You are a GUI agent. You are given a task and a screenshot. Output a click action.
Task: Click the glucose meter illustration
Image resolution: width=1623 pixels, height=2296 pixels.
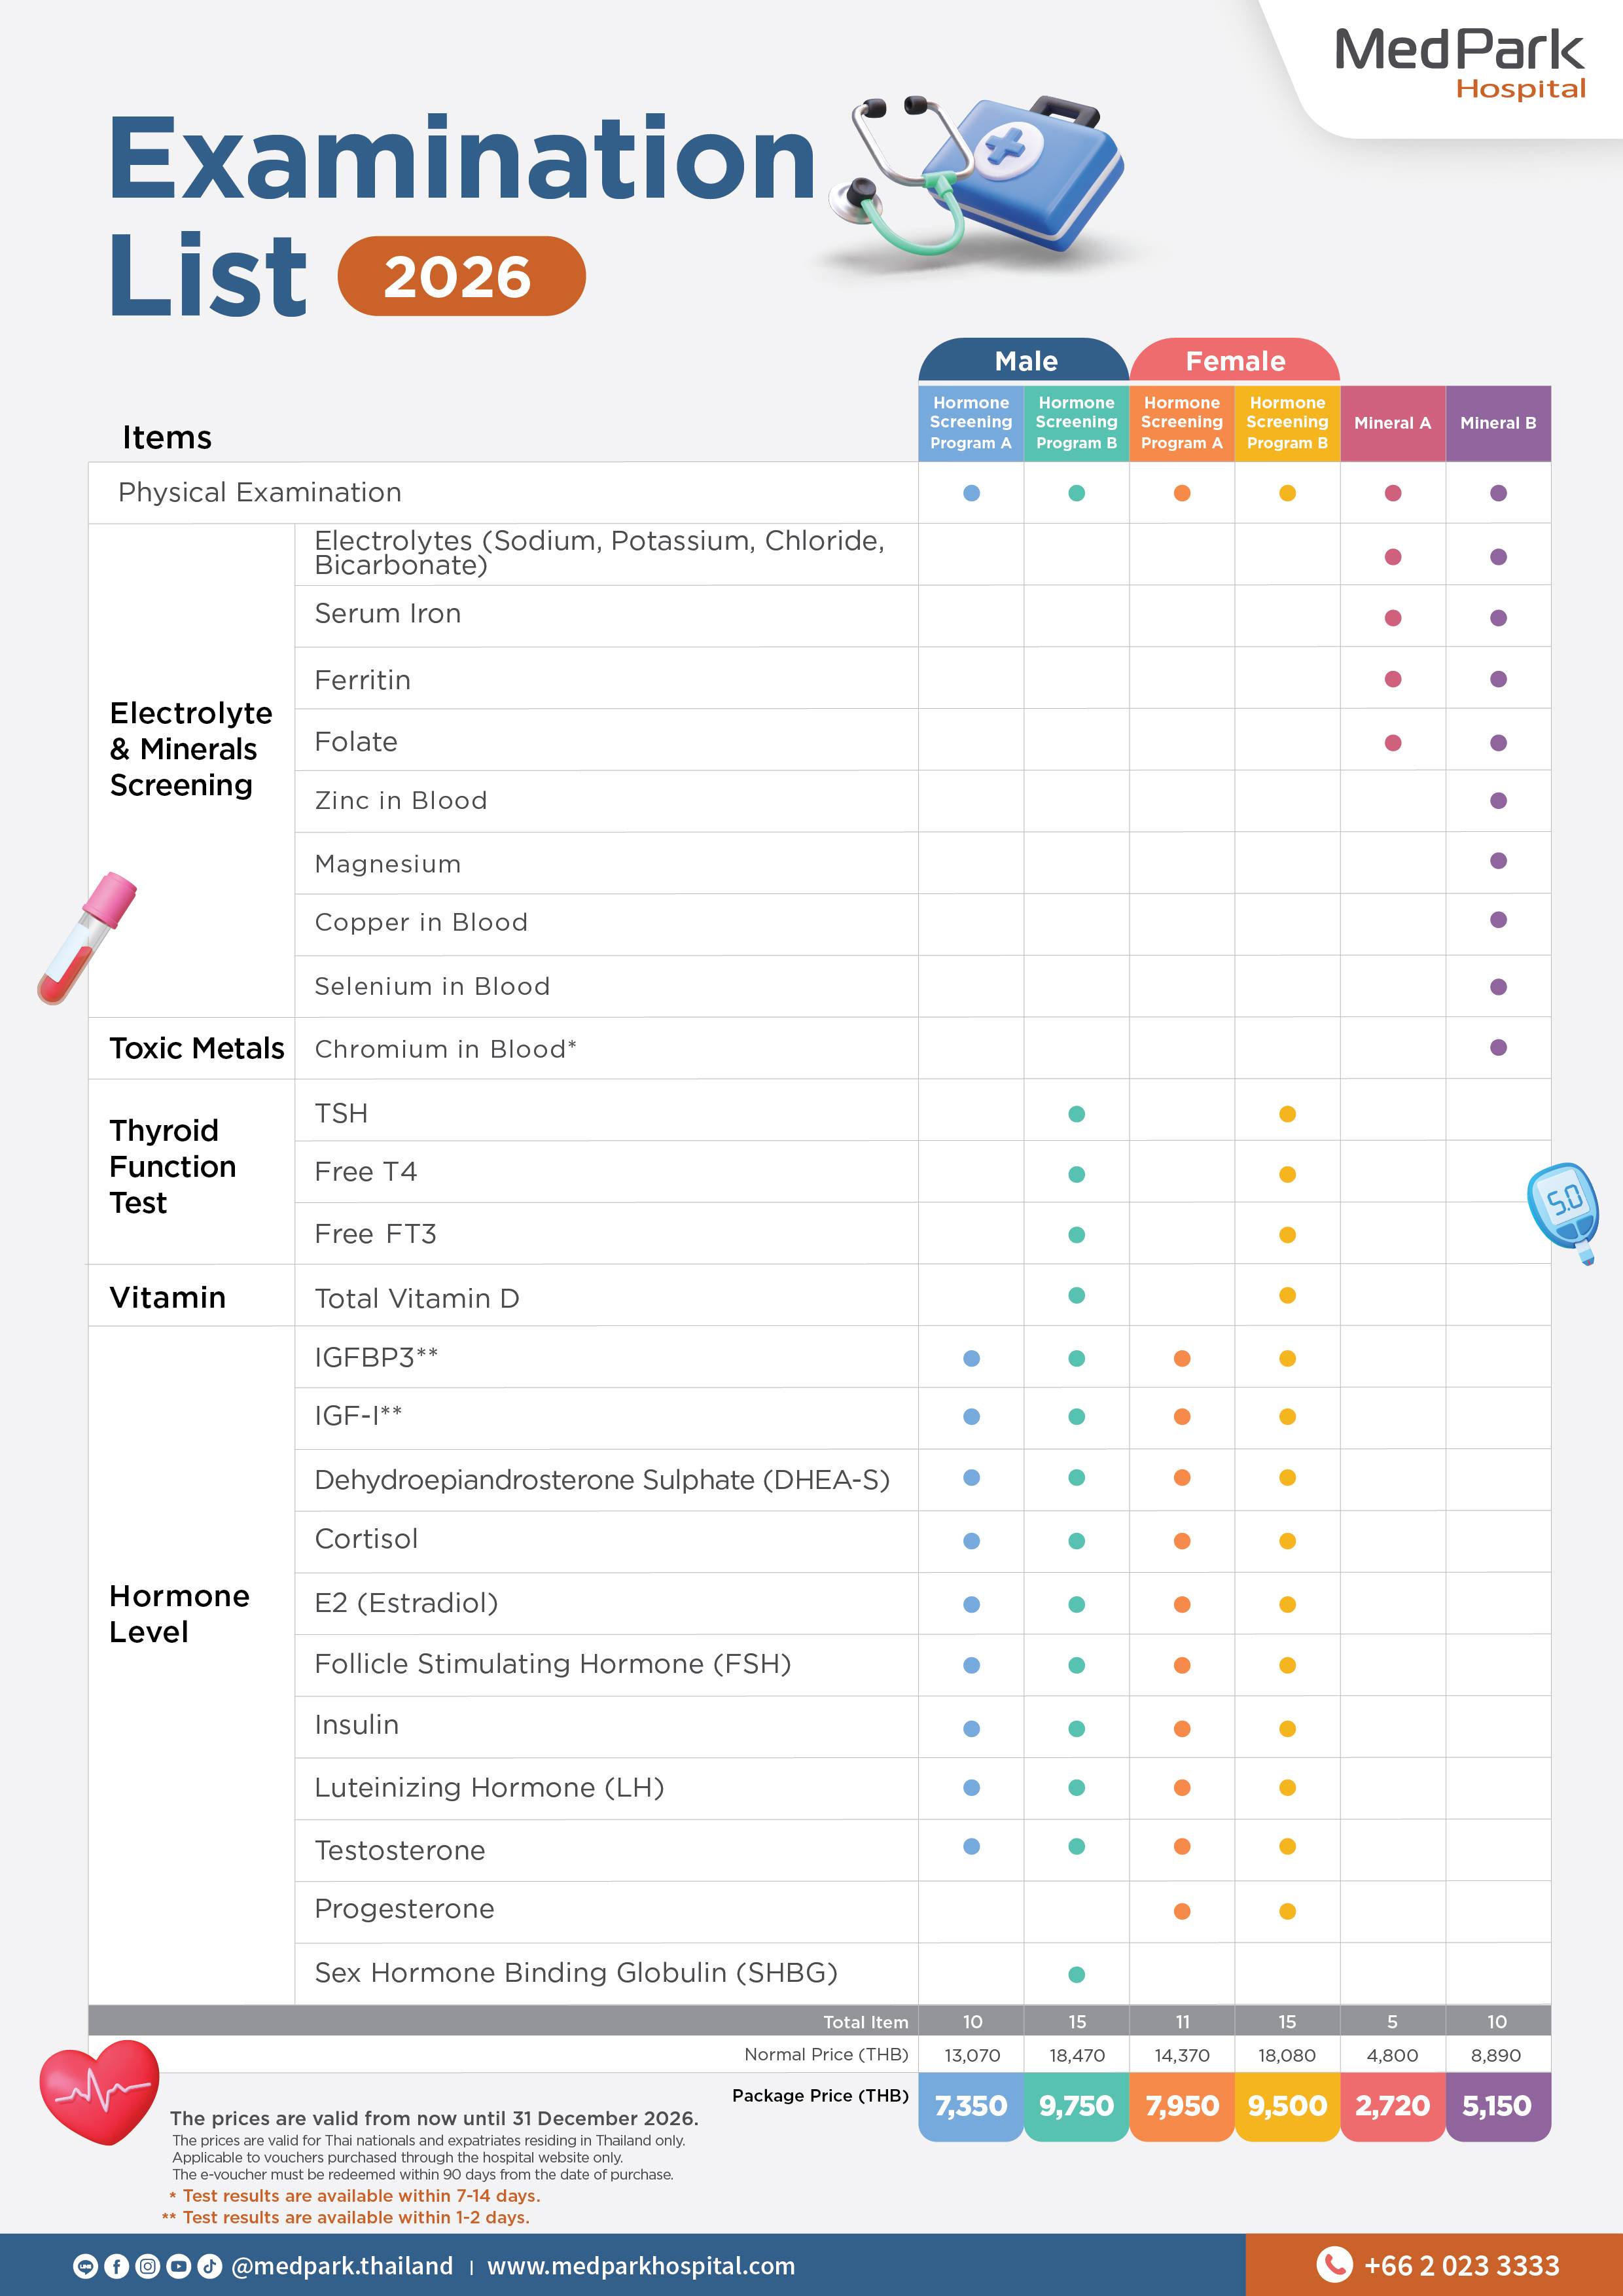(x=1563, y=1212)
